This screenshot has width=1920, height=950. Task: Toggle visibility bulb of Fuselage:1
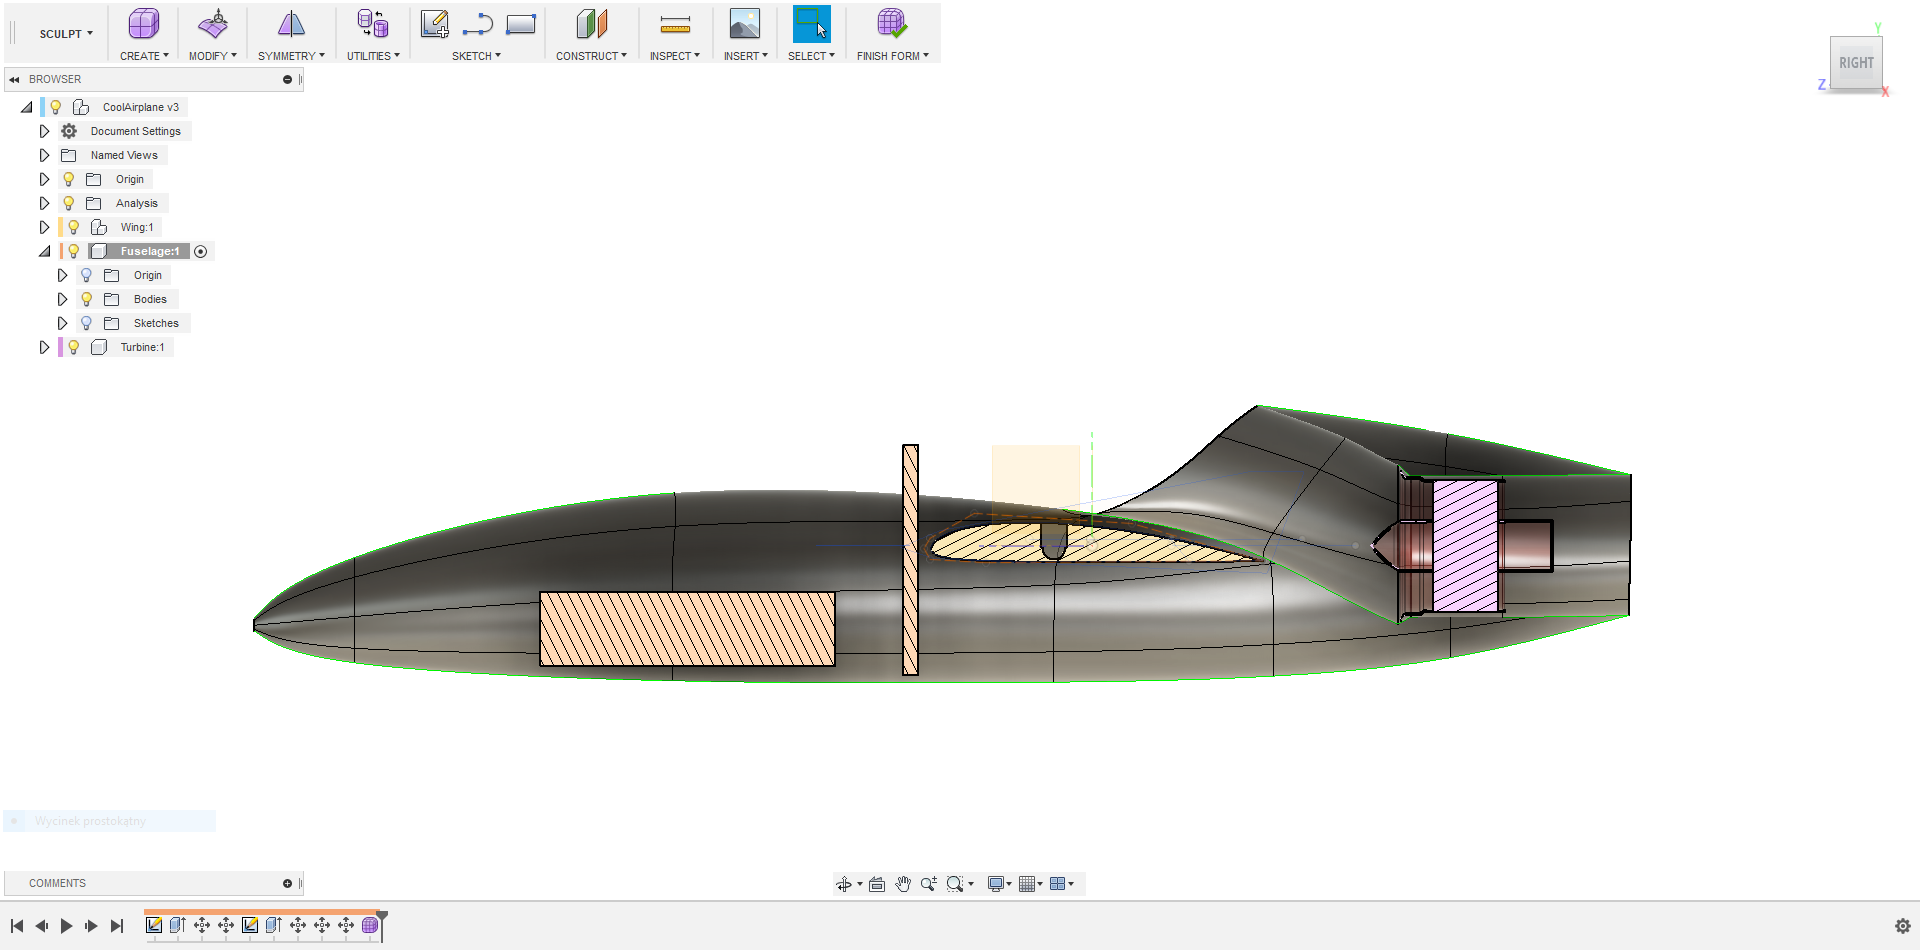pyautogui.click(x=73, y=251)
